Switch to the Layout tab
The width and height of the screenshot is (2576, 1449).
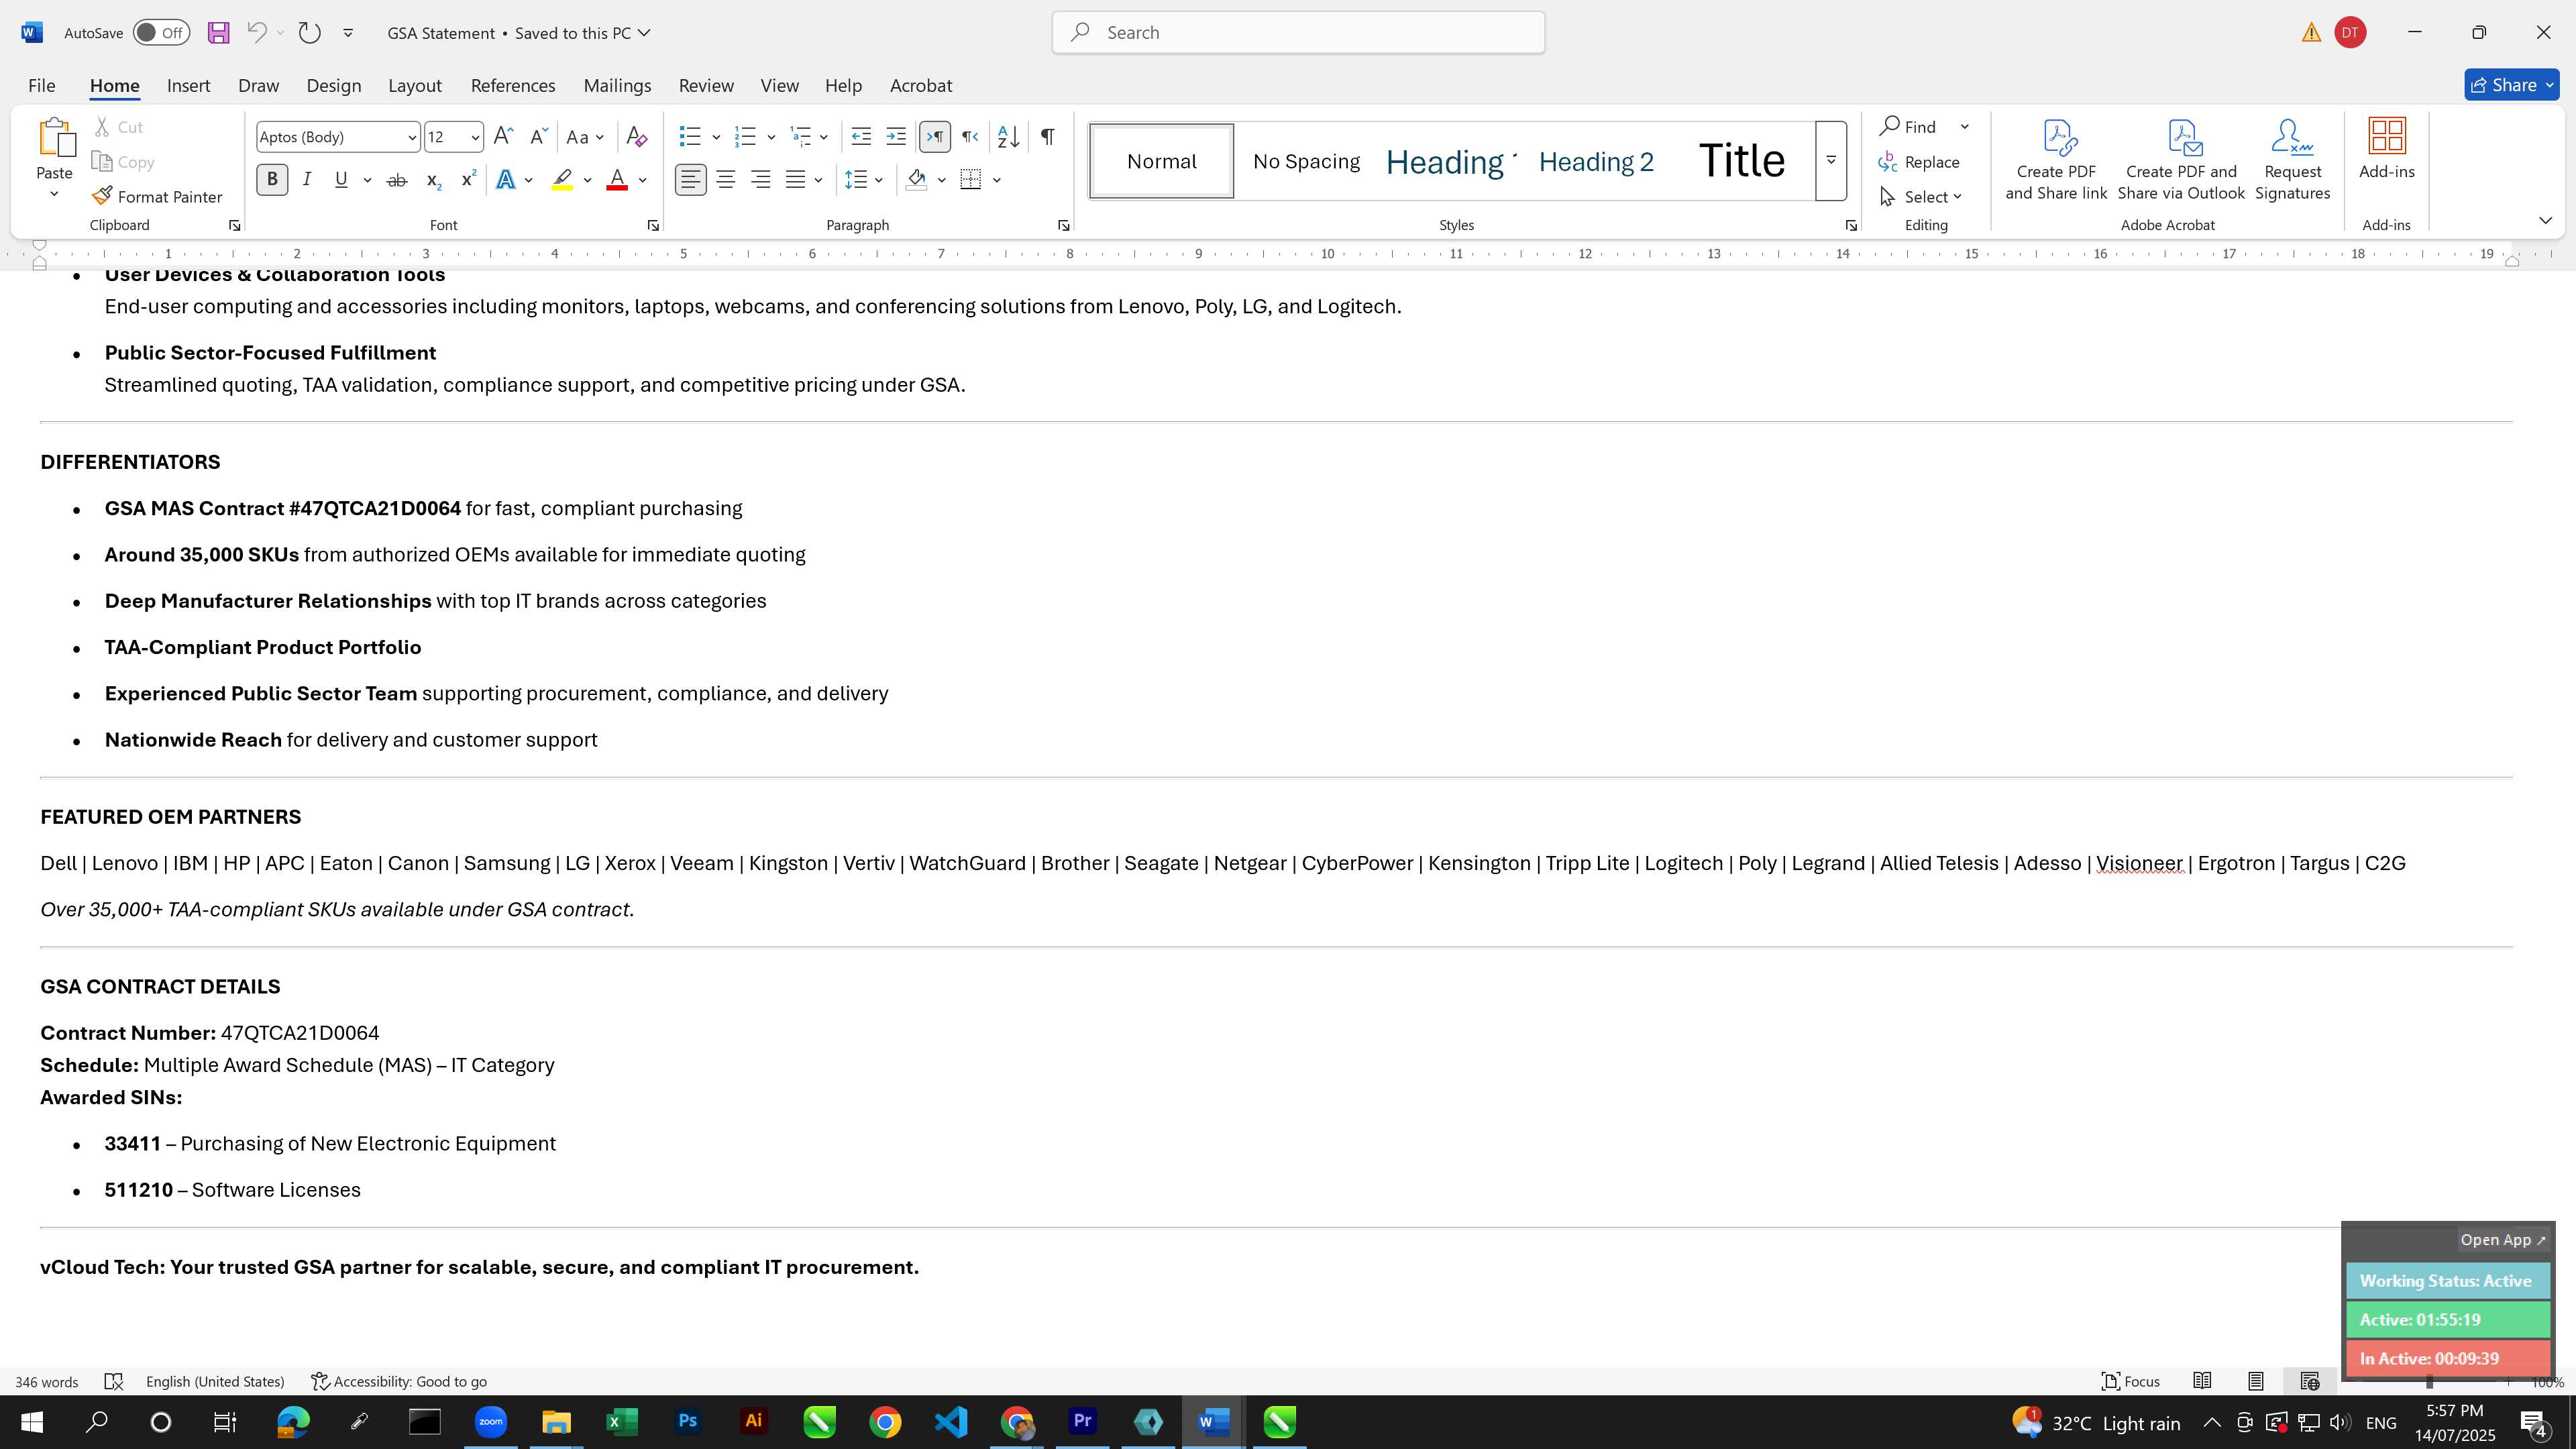tap(415, 86)
